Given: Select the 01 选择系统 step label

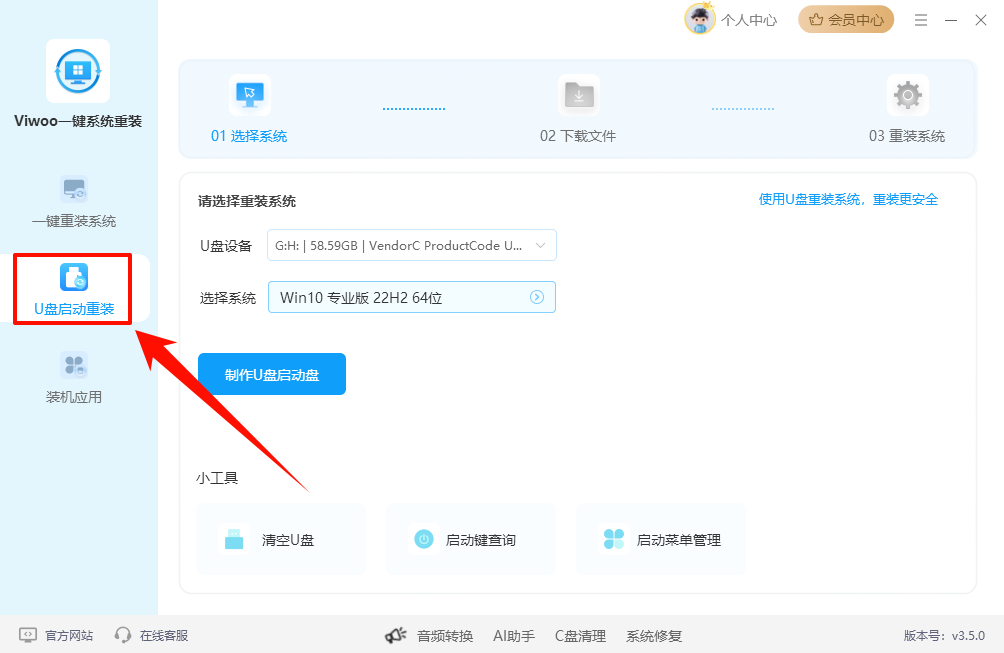Looking at the screenshot, I should tap(249, 136).
